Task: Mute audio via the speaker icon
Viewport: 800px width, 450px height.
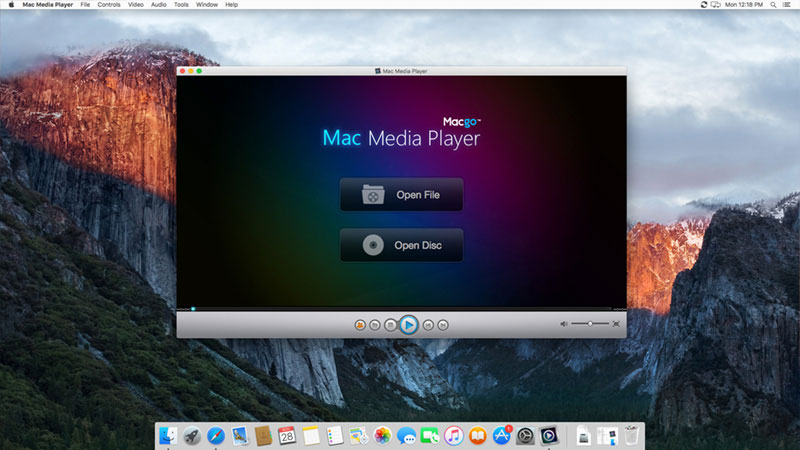Action: (564, 324)
